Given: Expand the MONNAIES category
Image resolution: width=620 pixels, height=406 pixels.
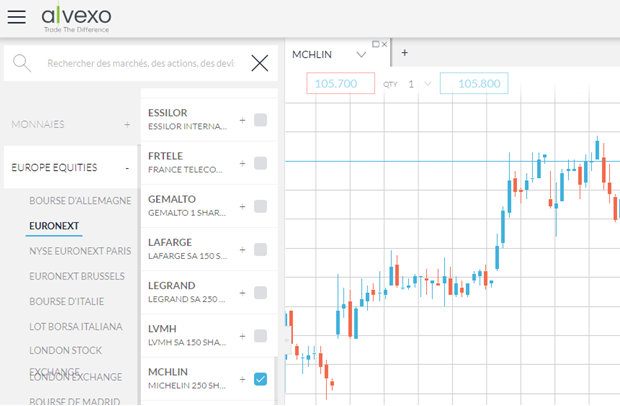Looking at the screenshot, I should click(x=127, y=125).
